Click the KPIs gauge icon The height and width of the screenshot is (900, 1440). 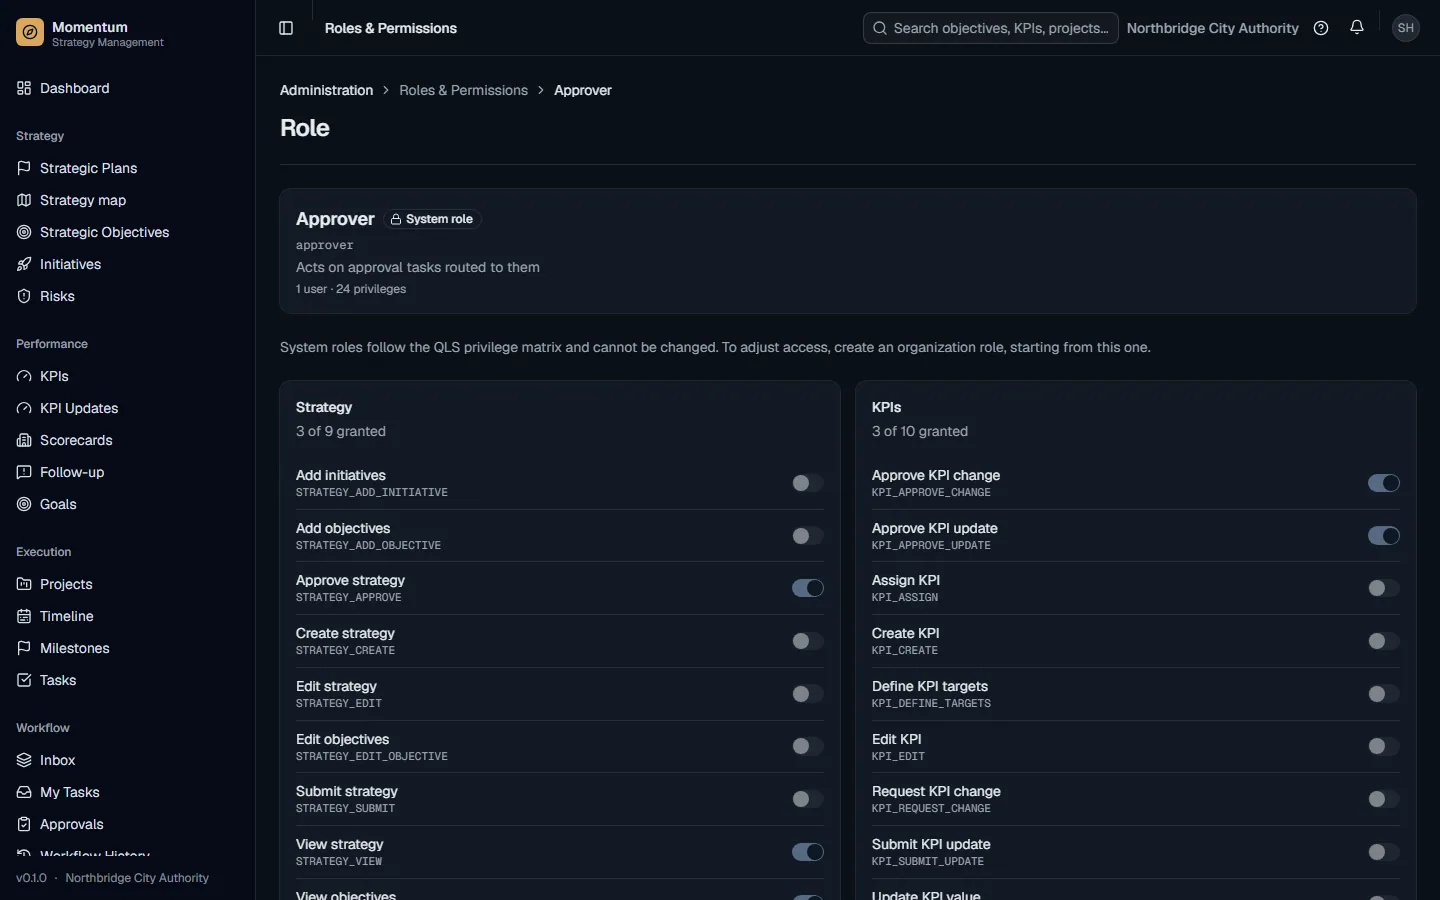point(24,376)
